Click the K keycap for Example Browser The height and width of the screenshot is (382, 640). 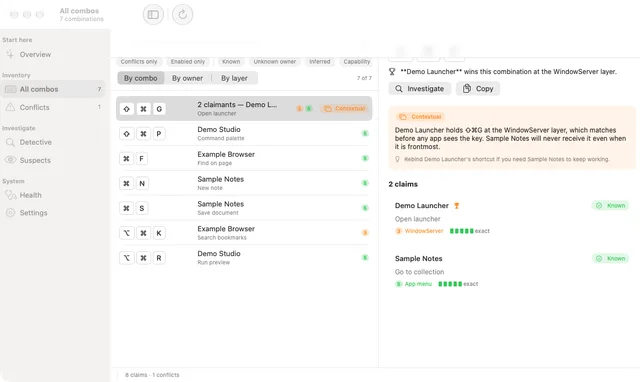(159, 233)
